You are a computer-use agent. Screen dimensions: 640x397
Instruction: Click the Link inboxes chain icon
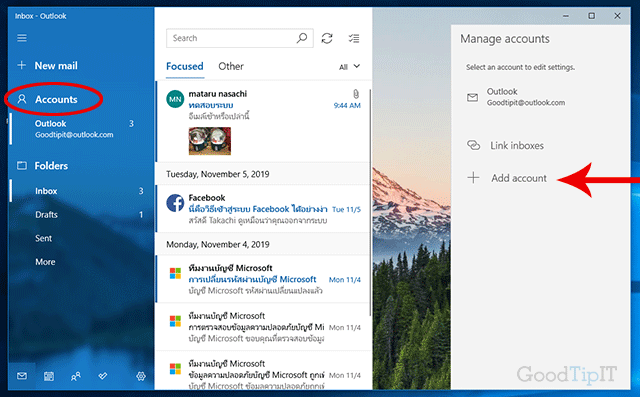(x=473, y=145)
